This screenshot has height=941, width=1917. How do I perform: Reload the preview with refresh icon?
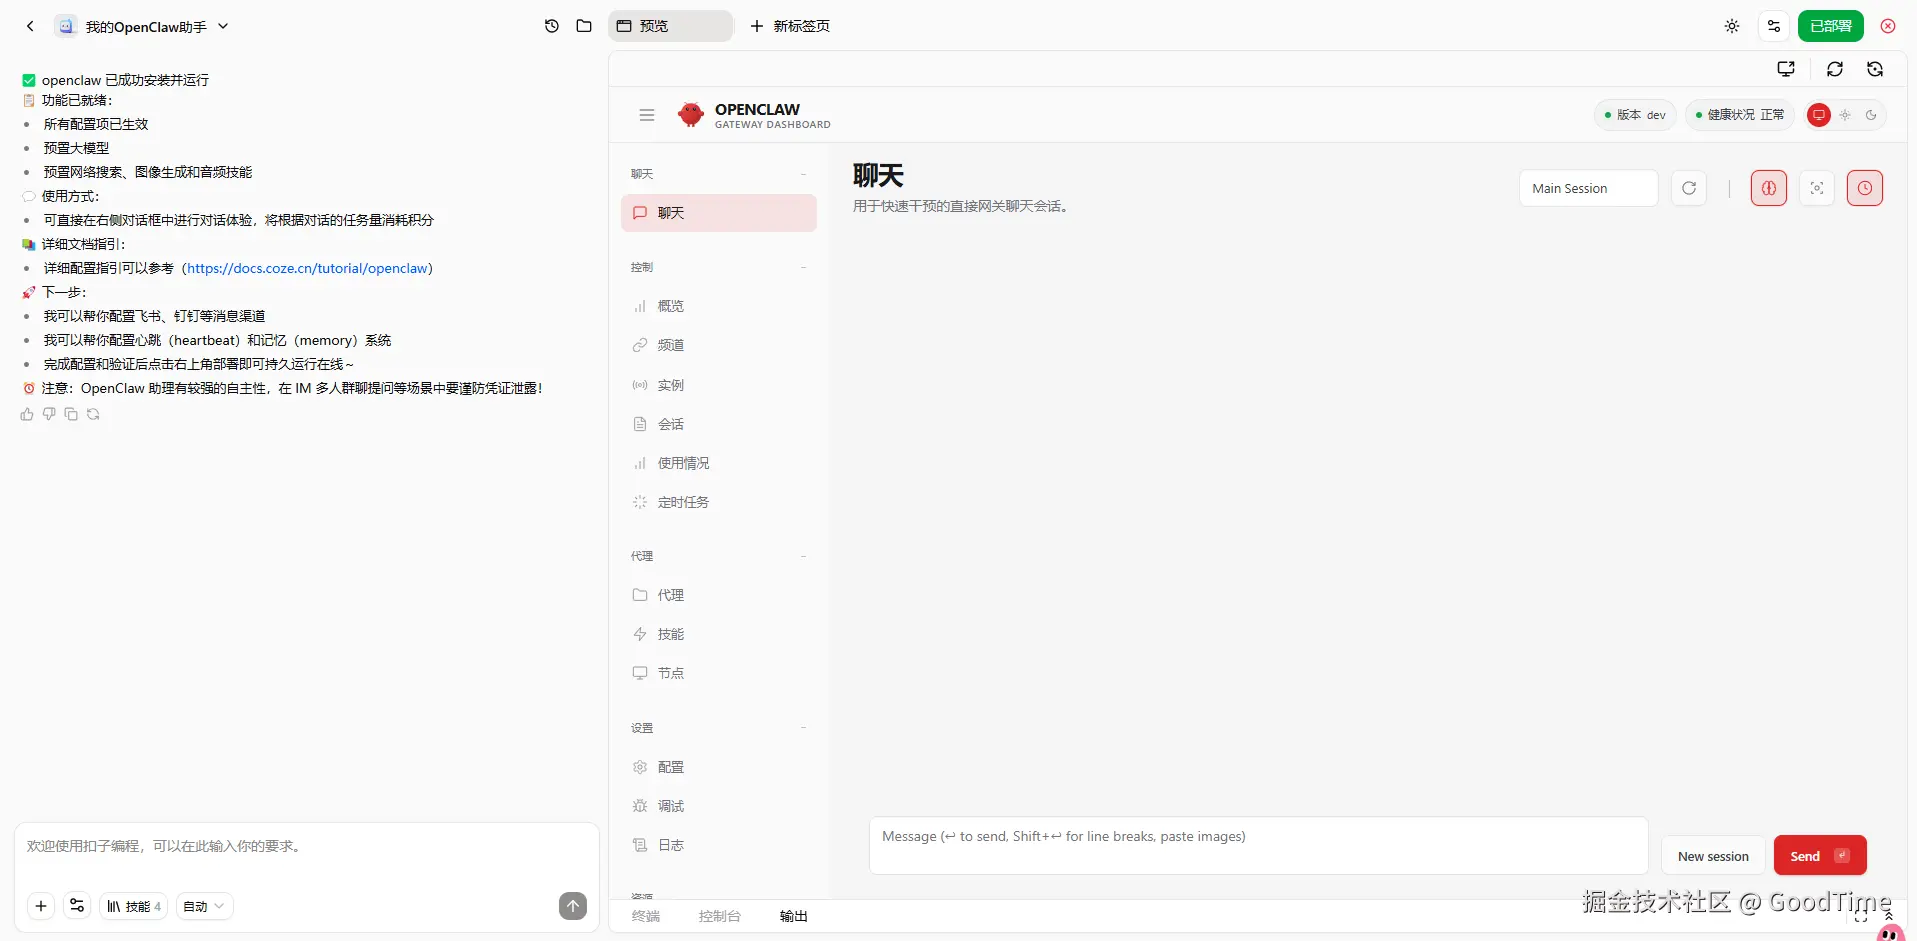(x=1835, y=69)
